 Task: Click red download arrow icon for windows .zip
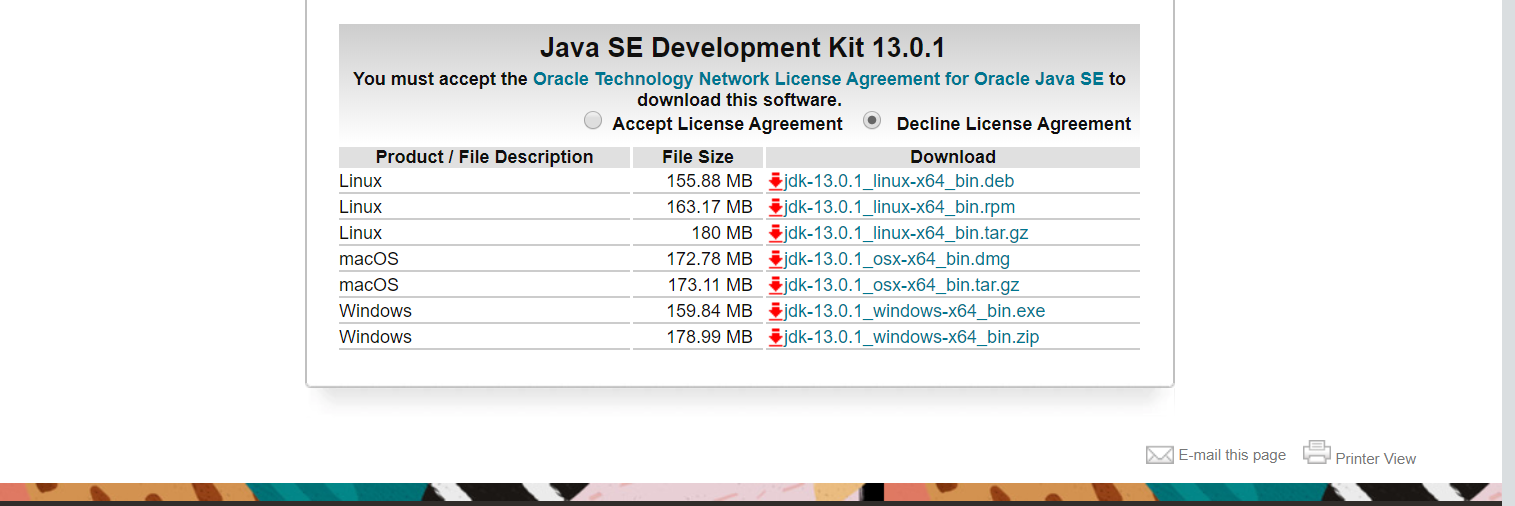[775, 337]
